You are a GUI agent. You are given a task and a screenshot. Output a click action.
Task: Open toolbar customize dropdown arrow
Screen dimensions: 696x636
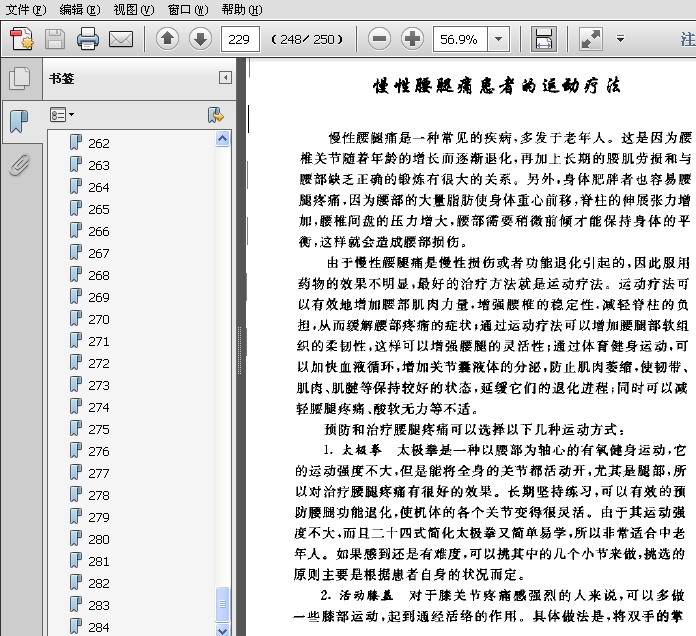pos(621,39)
